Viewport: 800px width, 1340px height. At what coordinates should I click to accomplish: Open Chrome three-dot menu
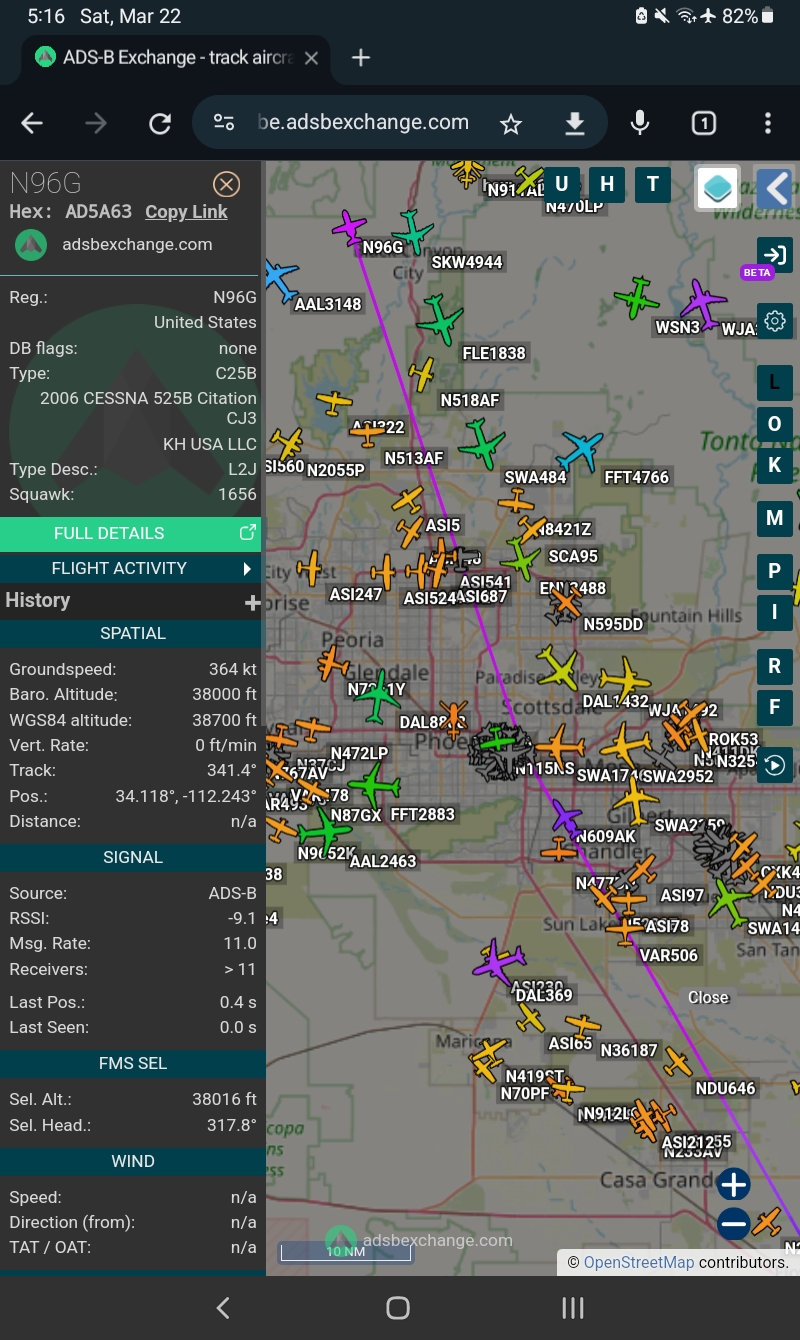point(768,123)
